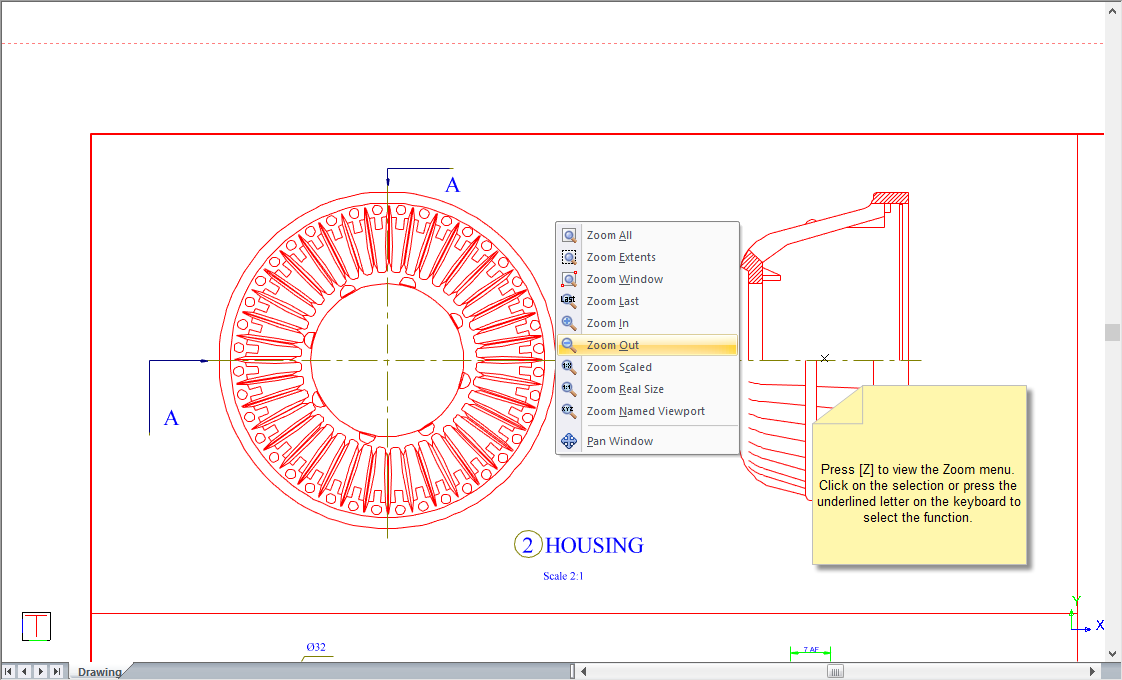Screen dimensions: 1122x680
Task: Go to the previous sheet tab arrow
Action: pyautogui.click(x=25, y=672)
